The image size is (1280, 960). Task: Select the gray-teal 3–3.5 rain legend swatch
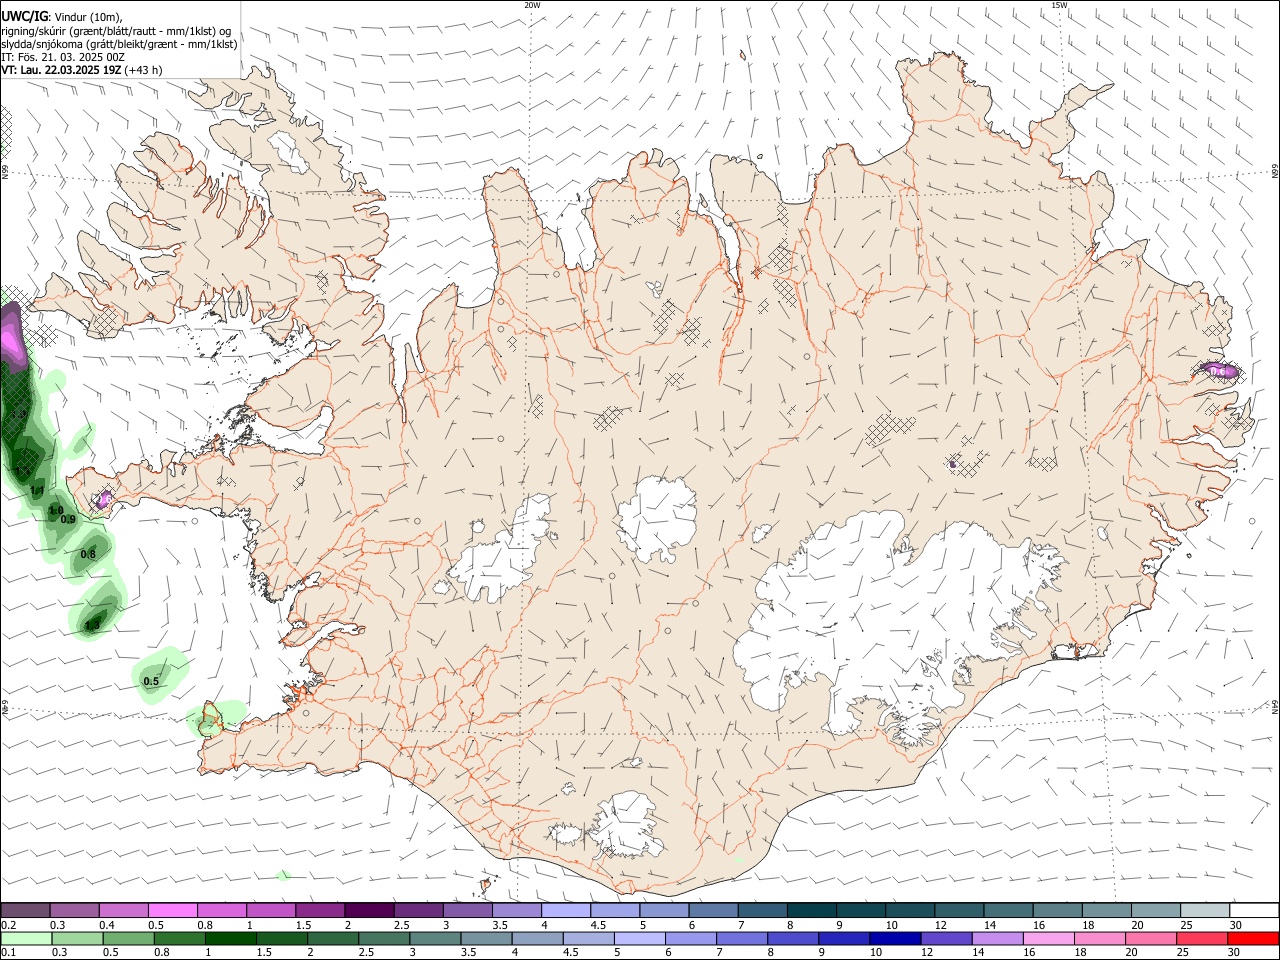click(434, 938)
